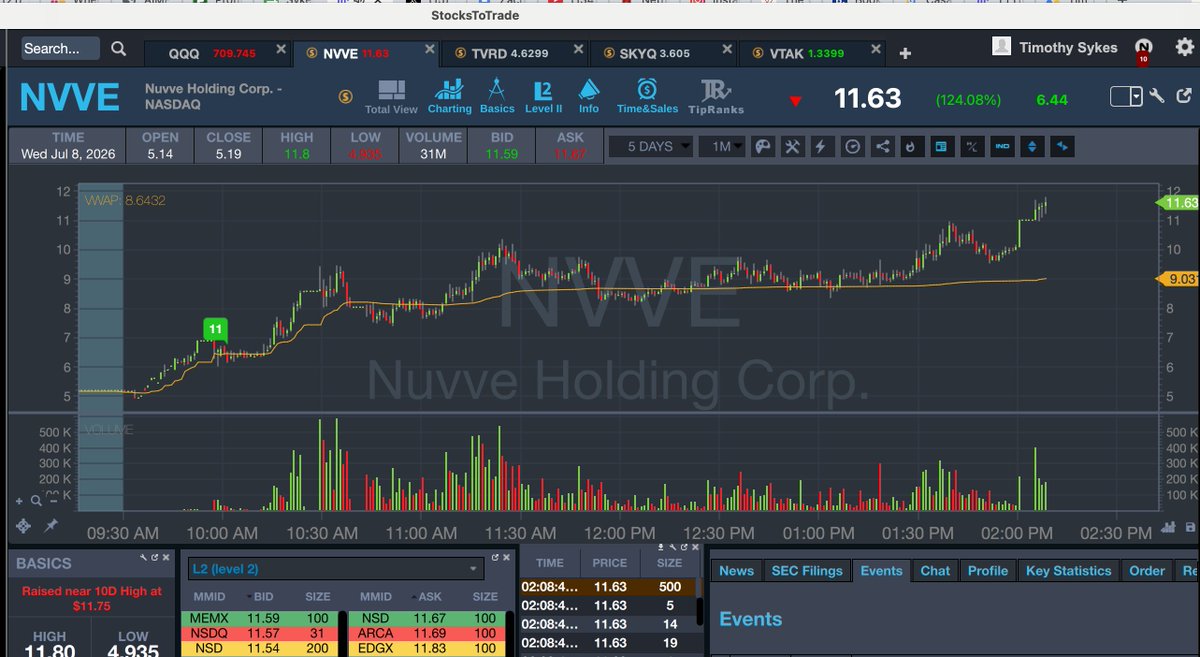Open the Chat tab
The height and width of the screenshot is (657, 1200).
tap(935, 571)
